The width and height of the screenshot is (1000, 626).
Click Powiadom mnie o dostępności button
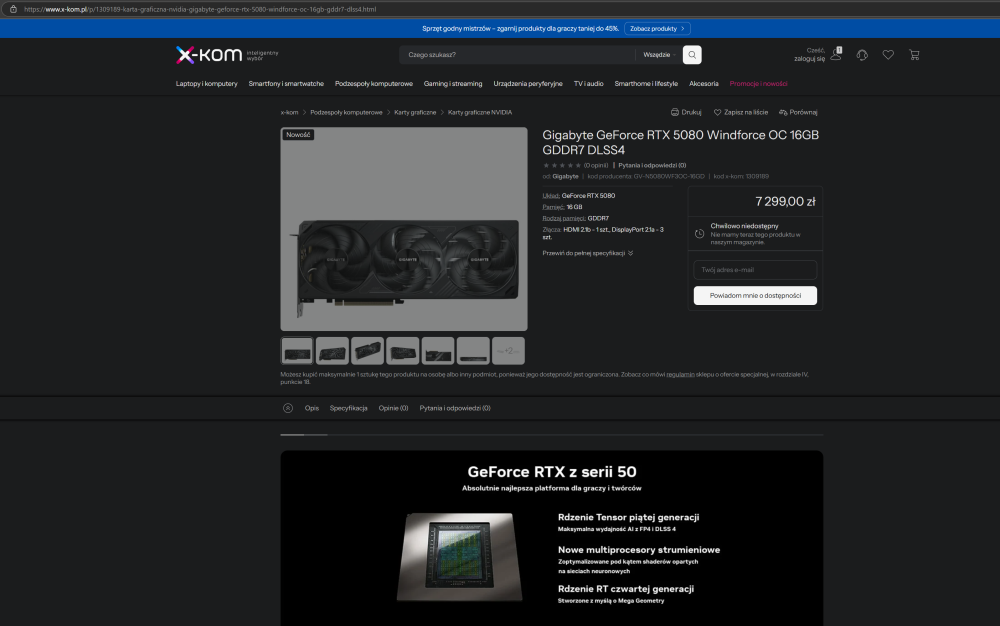[755, 295]
